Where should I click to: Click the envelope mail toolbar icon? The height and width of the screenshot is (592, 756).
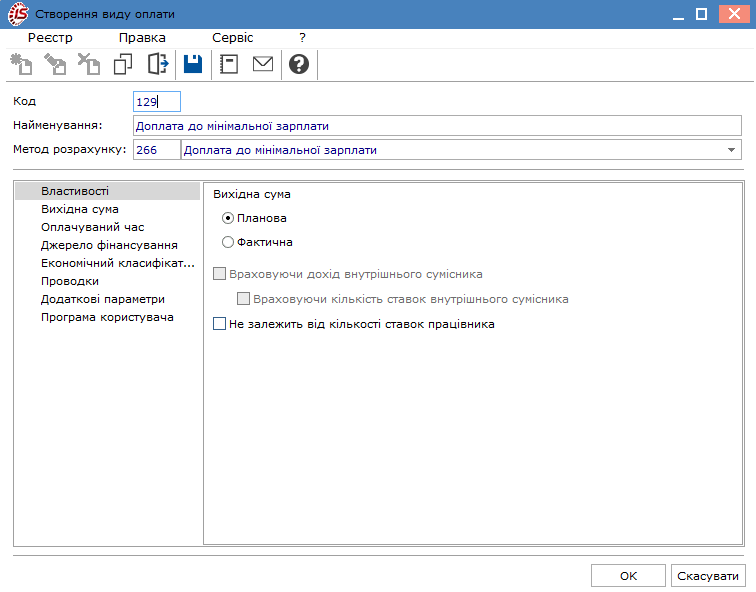click(263, 64)
